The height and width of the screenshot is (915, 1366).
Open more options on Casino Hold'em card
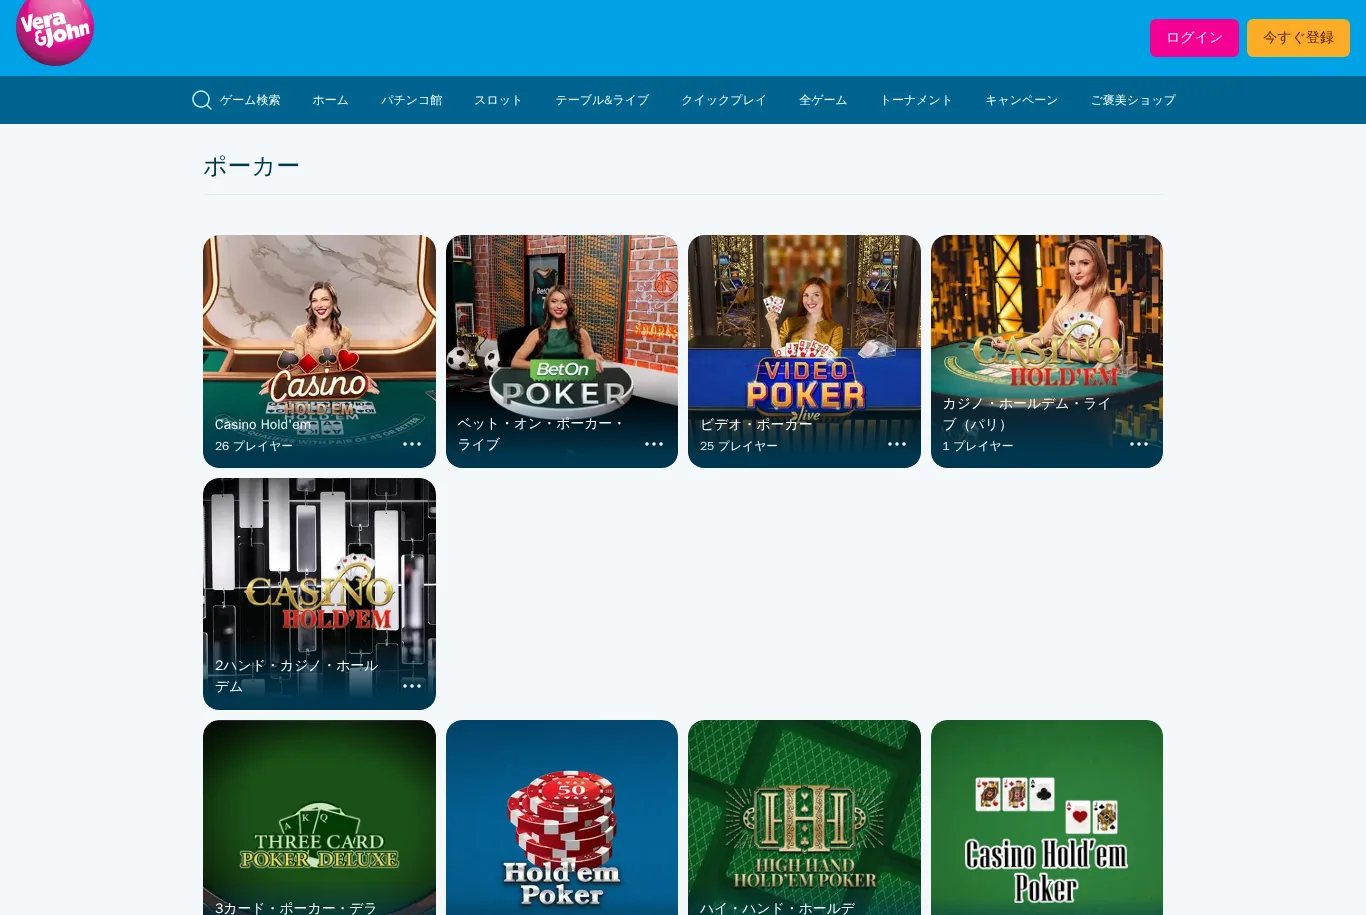[x=412, y=444]
